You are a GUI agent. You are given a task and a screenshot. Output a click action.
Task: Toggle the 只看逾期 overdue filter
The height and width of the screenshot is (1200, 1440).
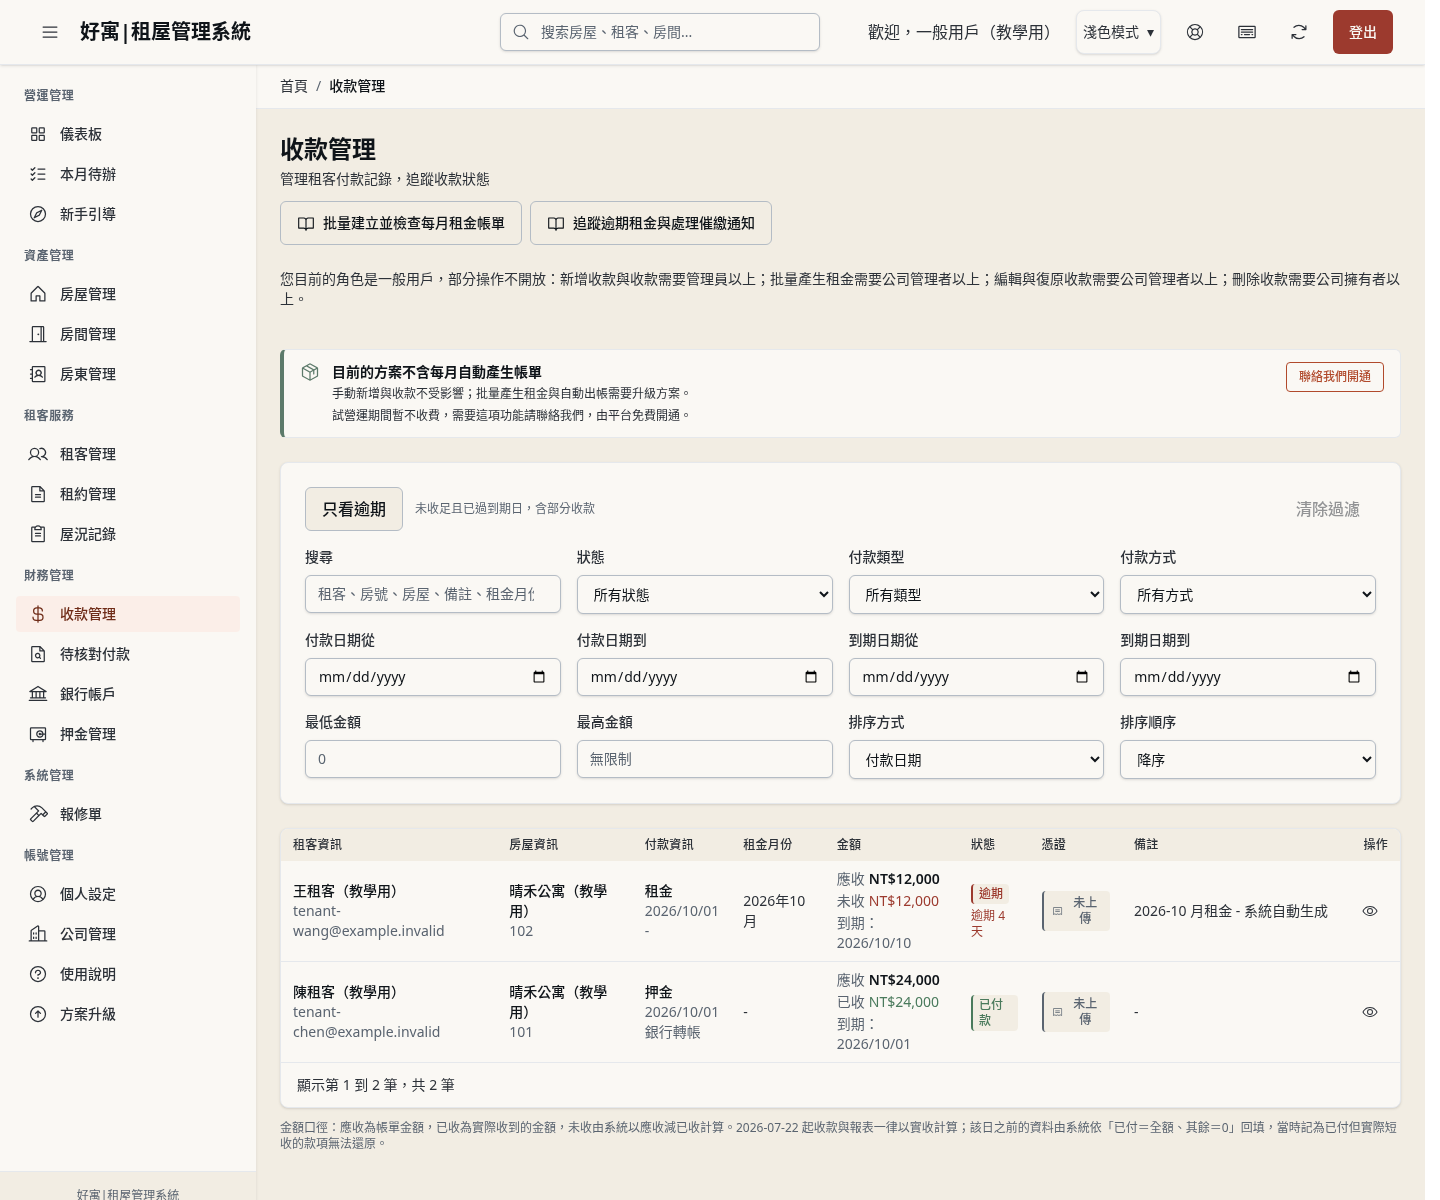(x=354, y=509)
